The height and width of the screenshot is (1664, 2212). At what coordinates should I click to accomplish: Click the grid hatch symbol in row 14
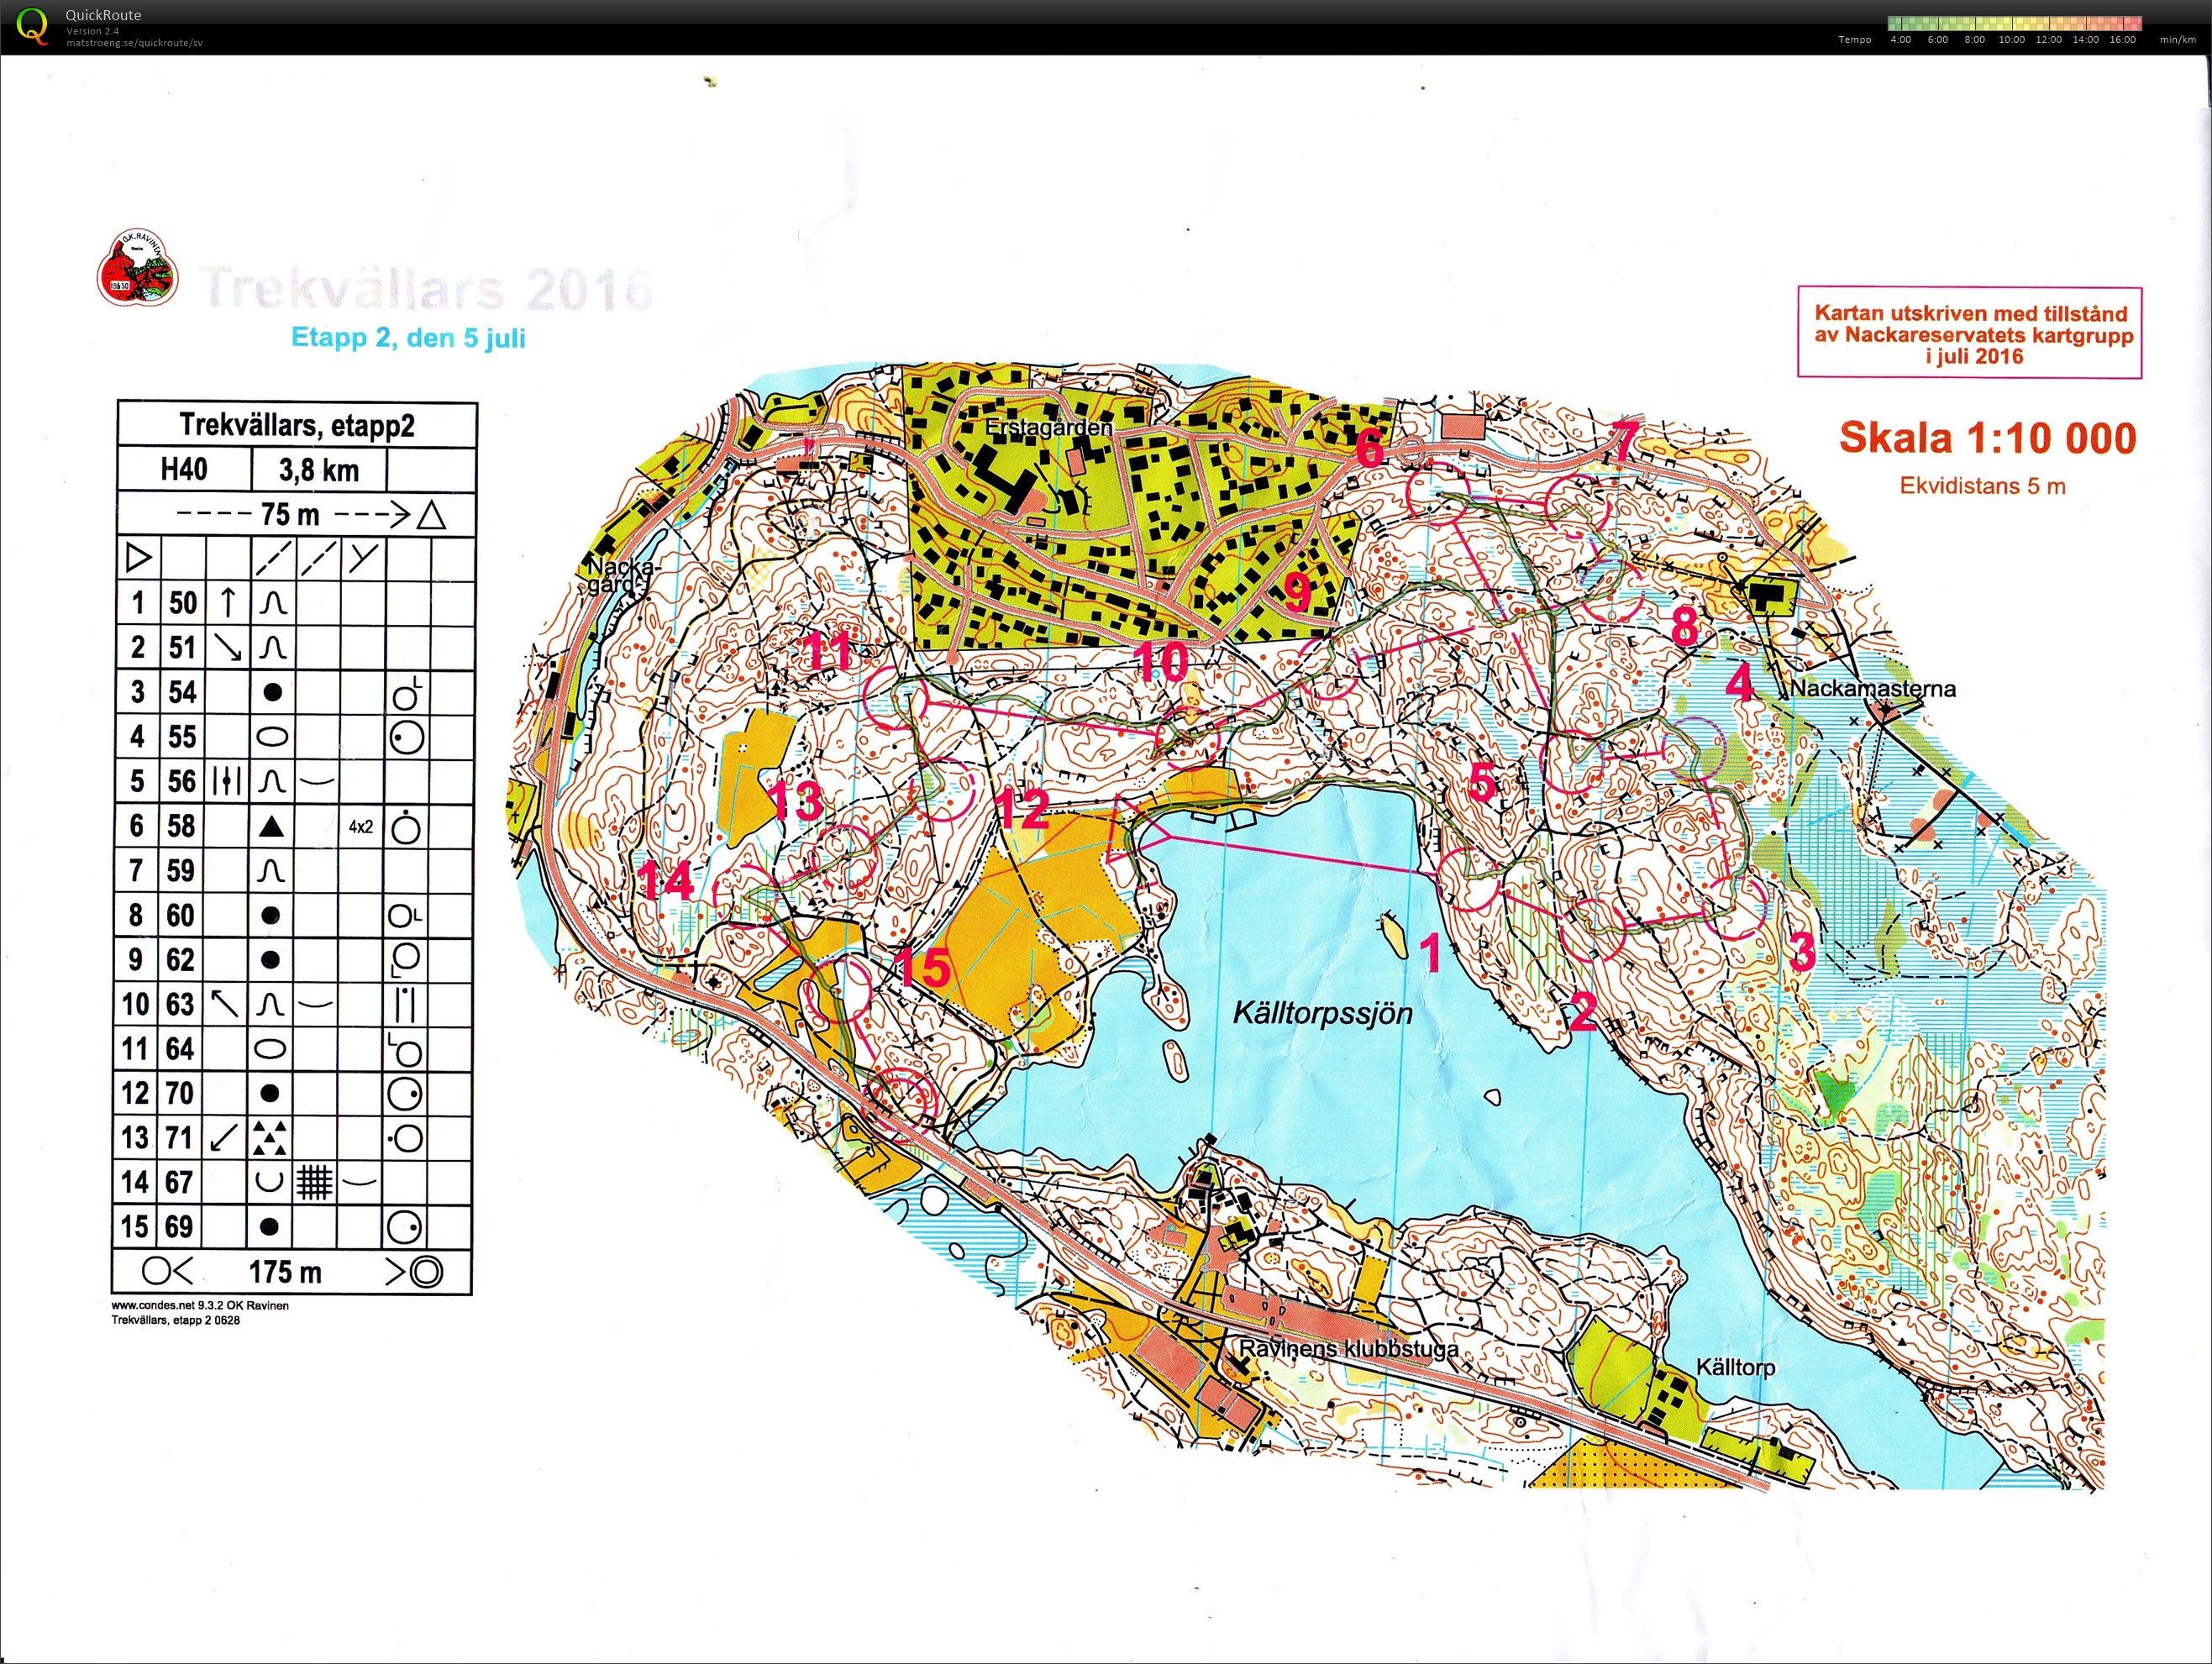314,1182
